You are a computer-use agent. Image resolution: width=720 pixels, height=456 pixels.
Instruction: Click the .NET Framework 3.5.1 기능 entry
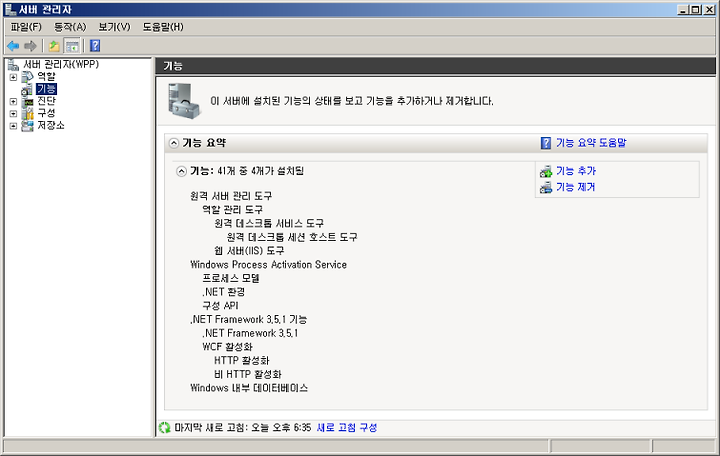(x=249, y=320)
